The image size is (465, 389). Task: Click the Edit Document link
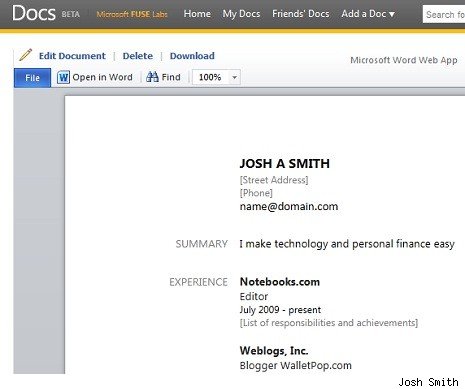(x=72, y=56)
